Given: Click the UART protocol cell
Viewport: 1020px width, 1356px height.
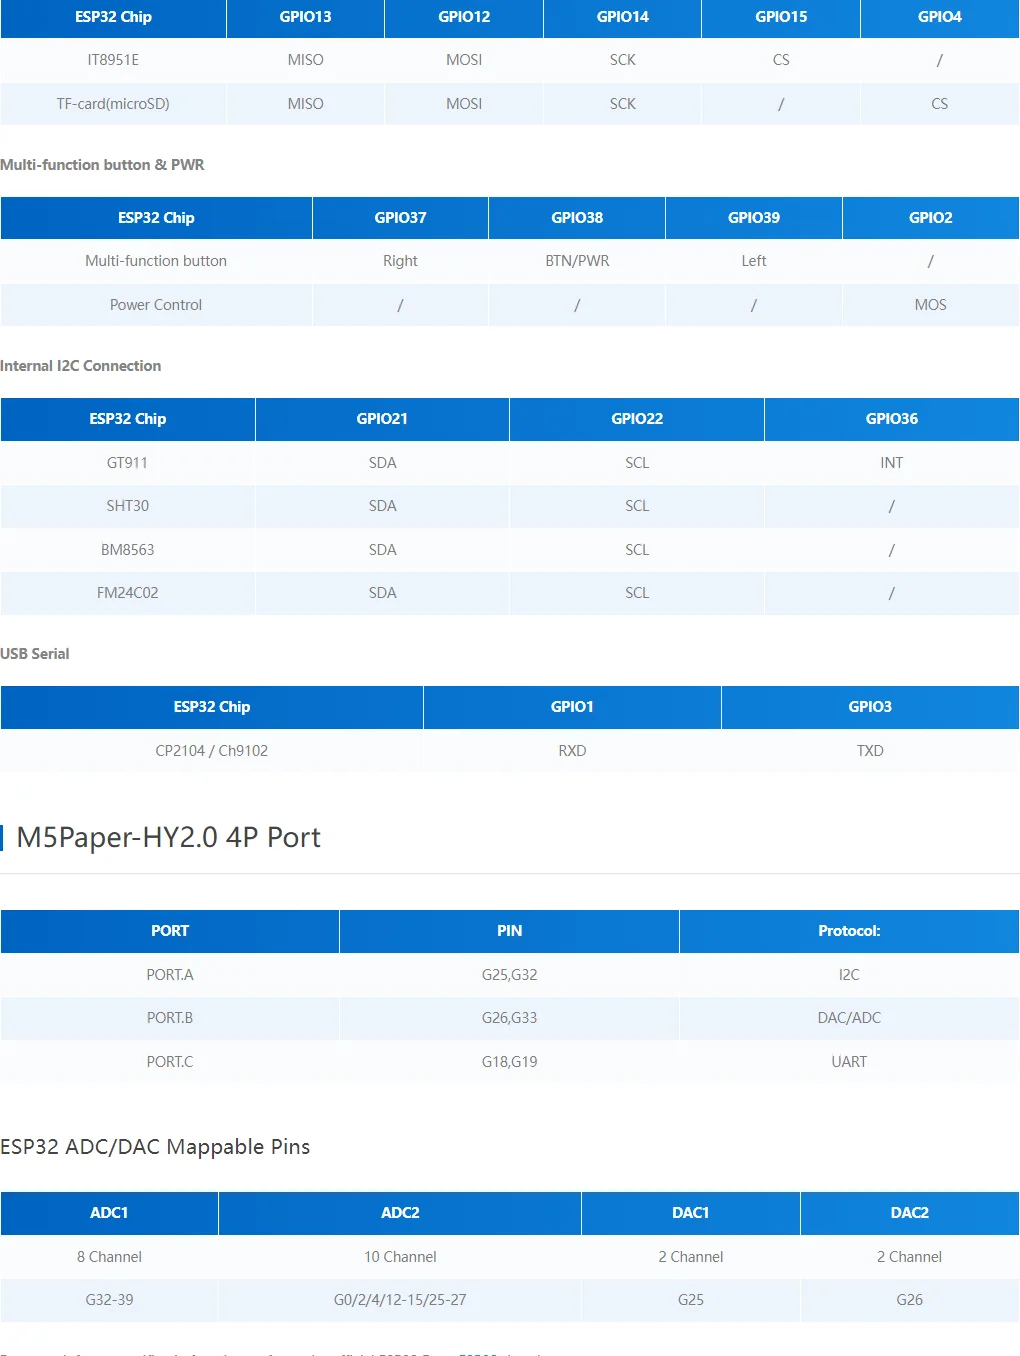Looking at the screenshot, I should point(849,1062).
